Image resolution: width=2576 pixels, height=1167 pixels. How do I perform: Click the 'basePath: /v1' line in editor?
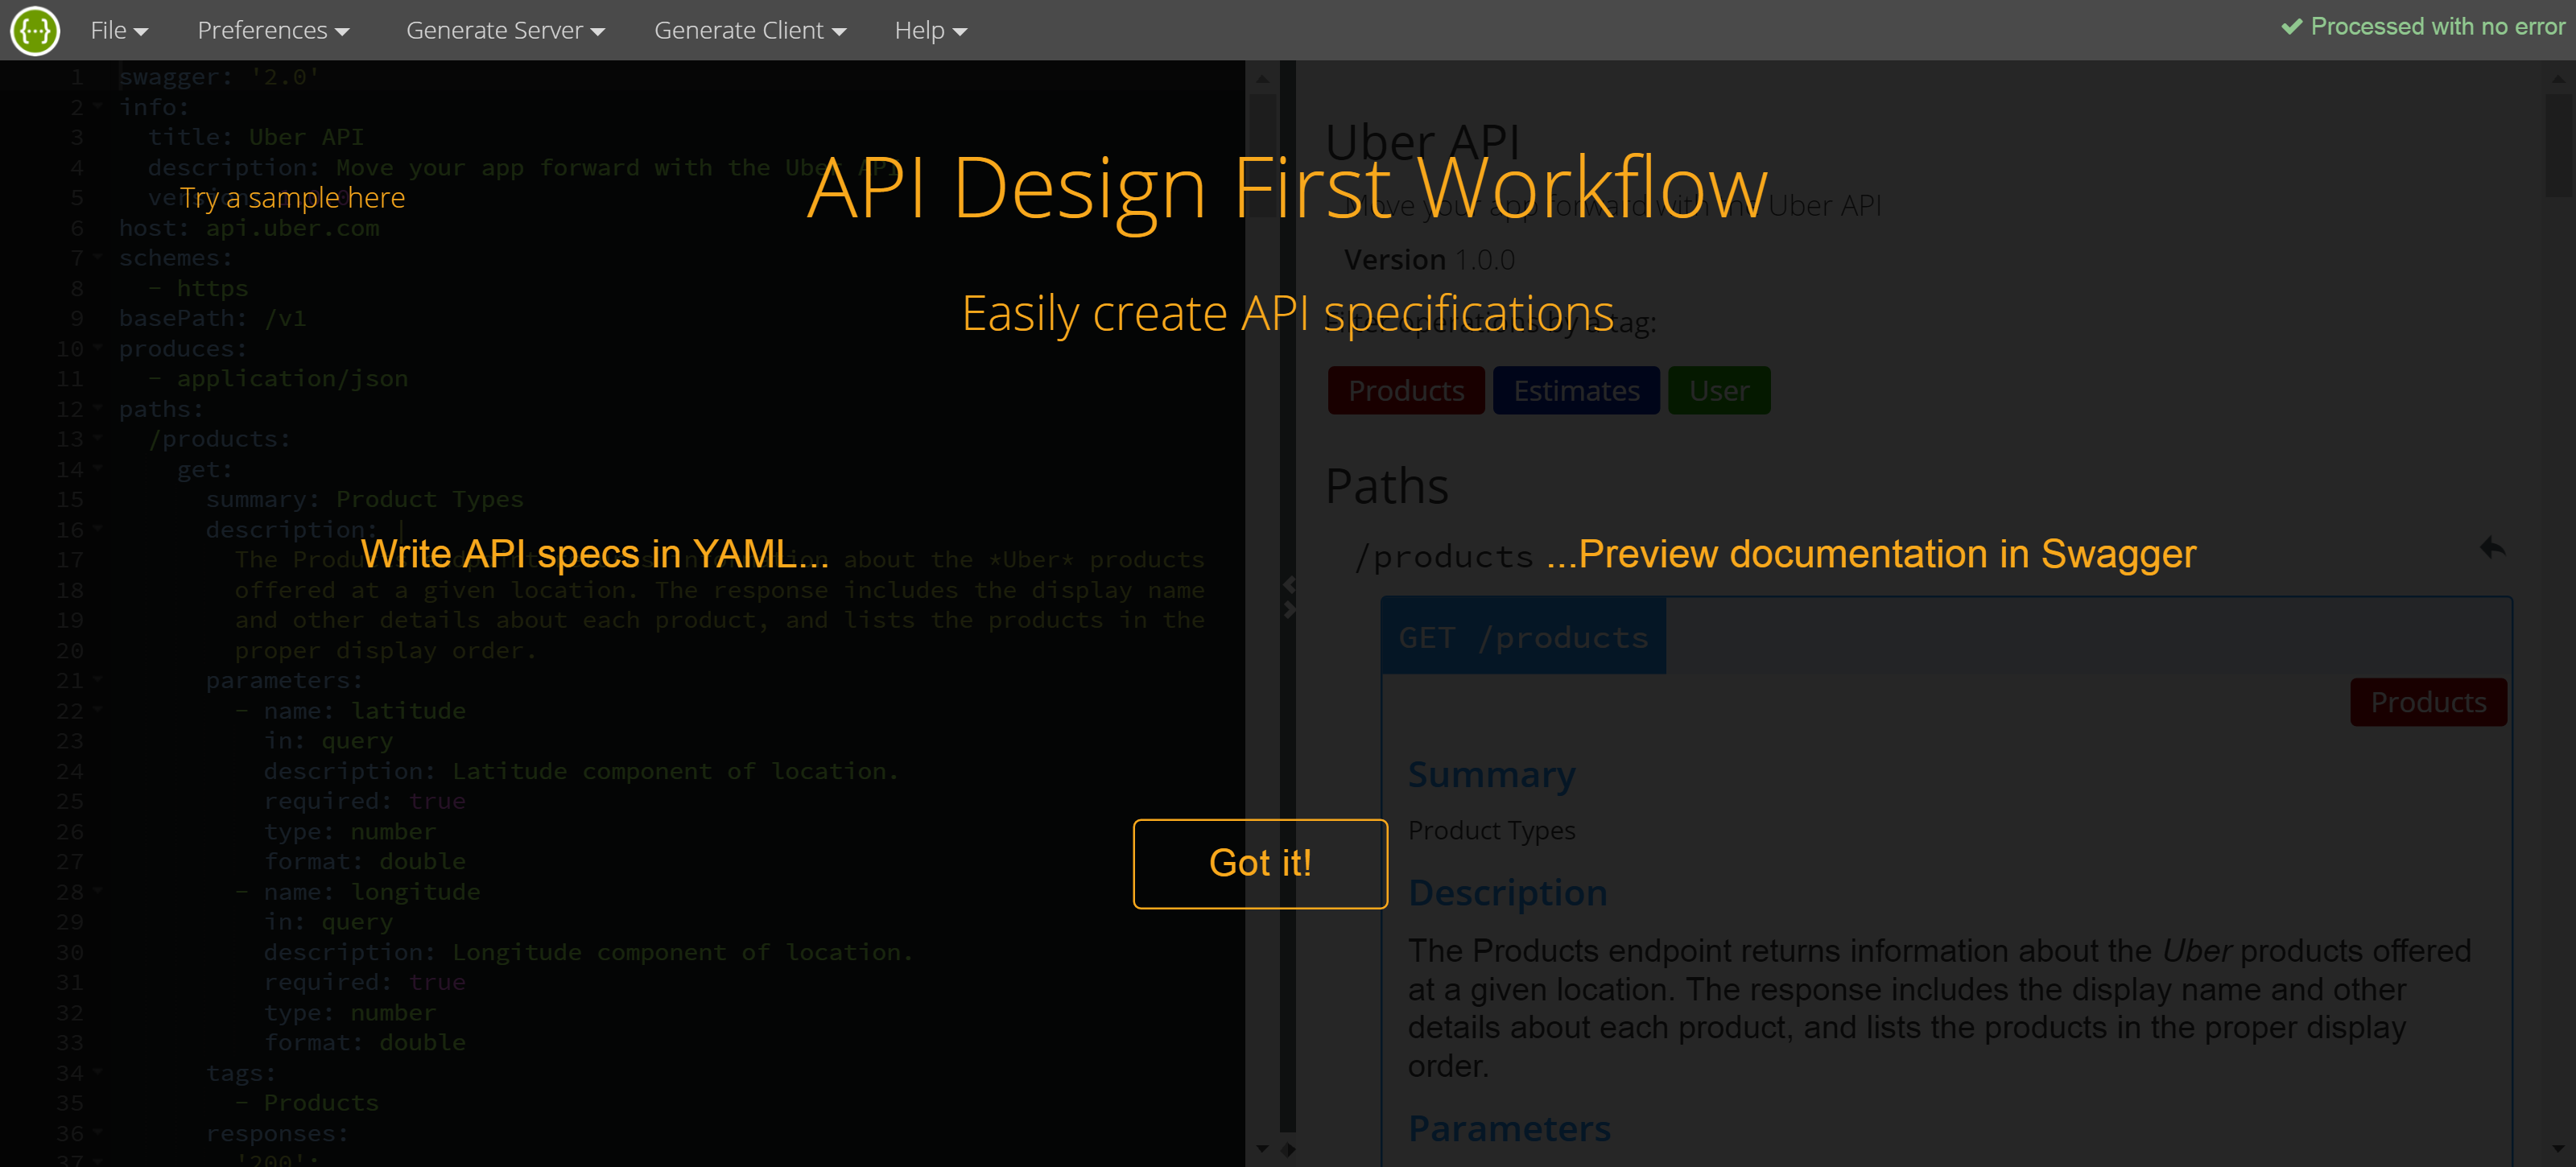point(212,318)
